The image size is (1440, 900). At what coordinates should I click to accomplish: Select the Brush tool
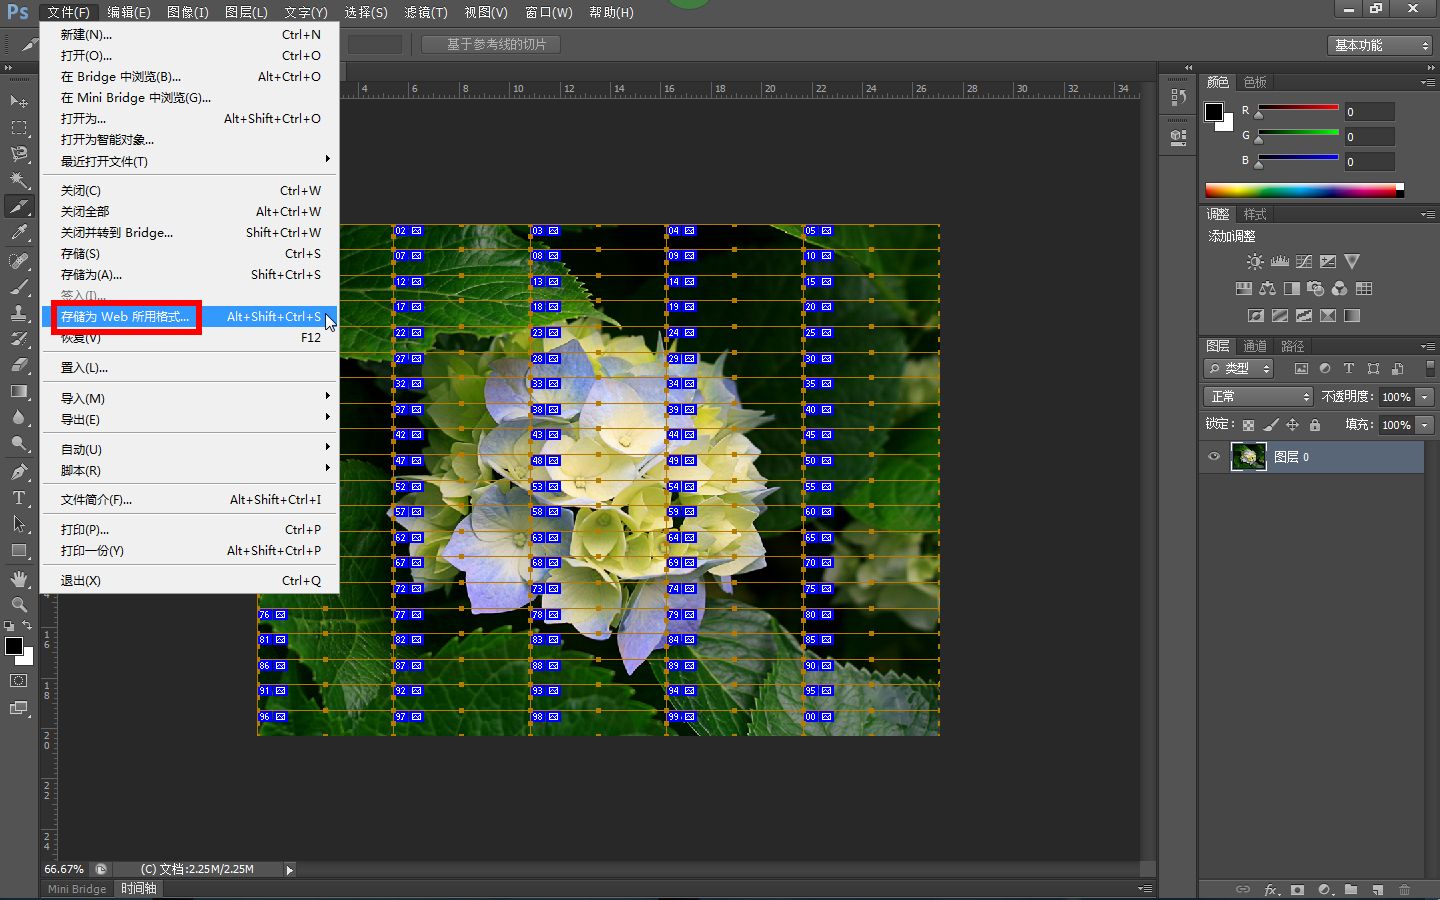(19, 287)
